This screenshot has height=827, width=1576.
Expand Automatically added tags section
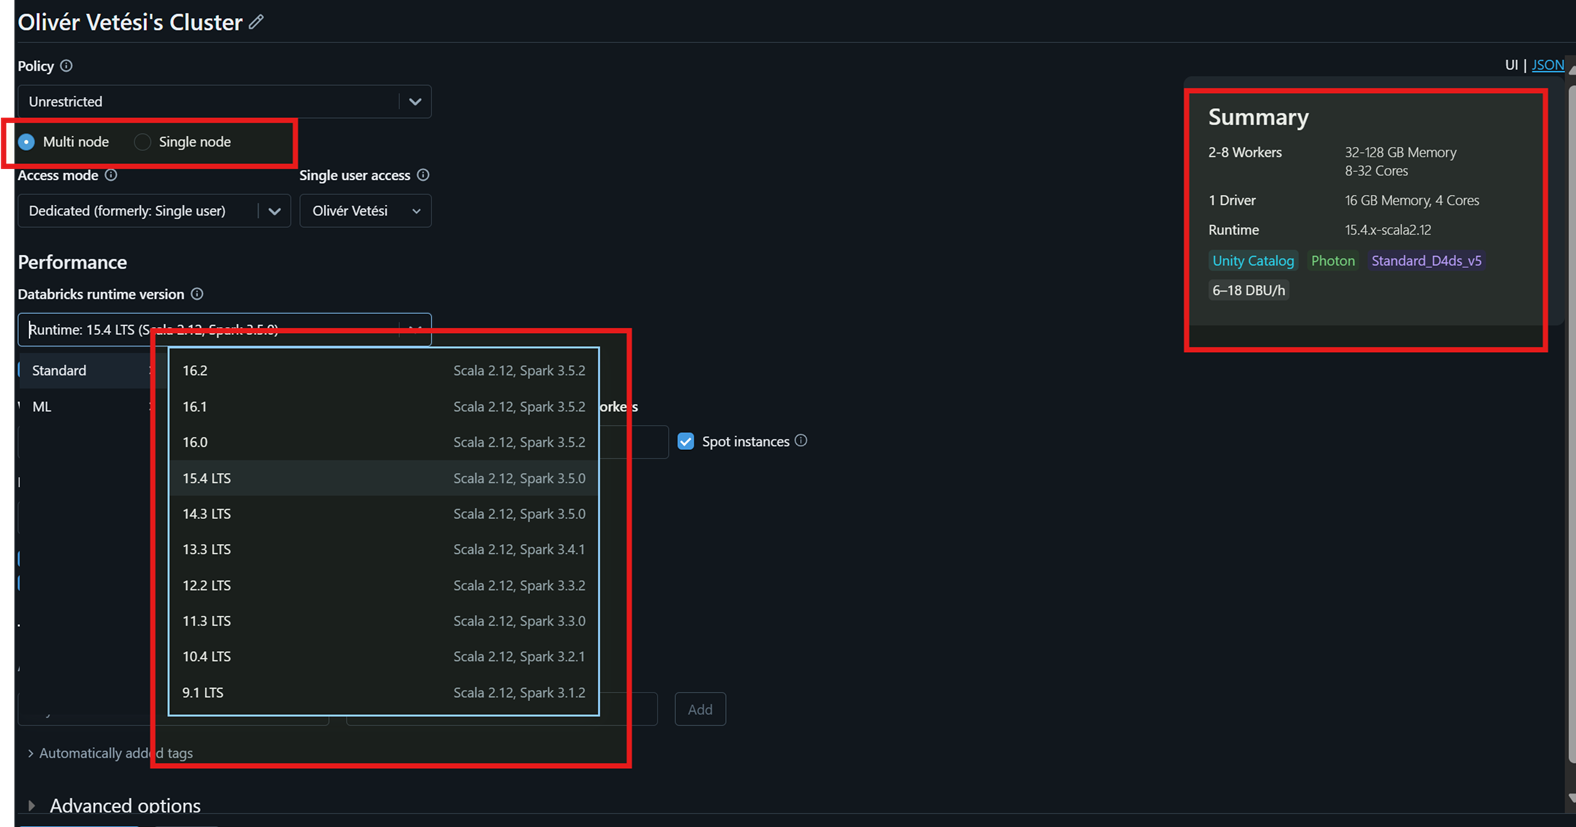pos(110,753)
